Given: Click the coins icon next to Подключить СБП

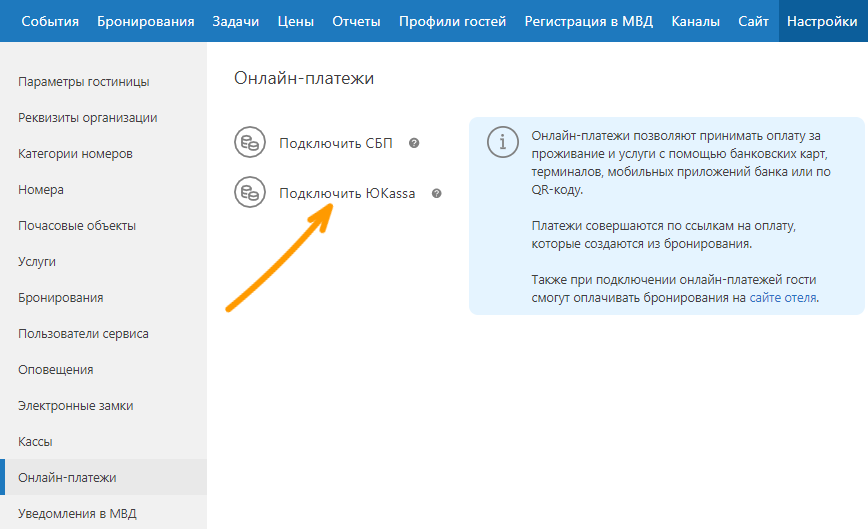Looking at the screenshot, I should click(x=250, y=142).
